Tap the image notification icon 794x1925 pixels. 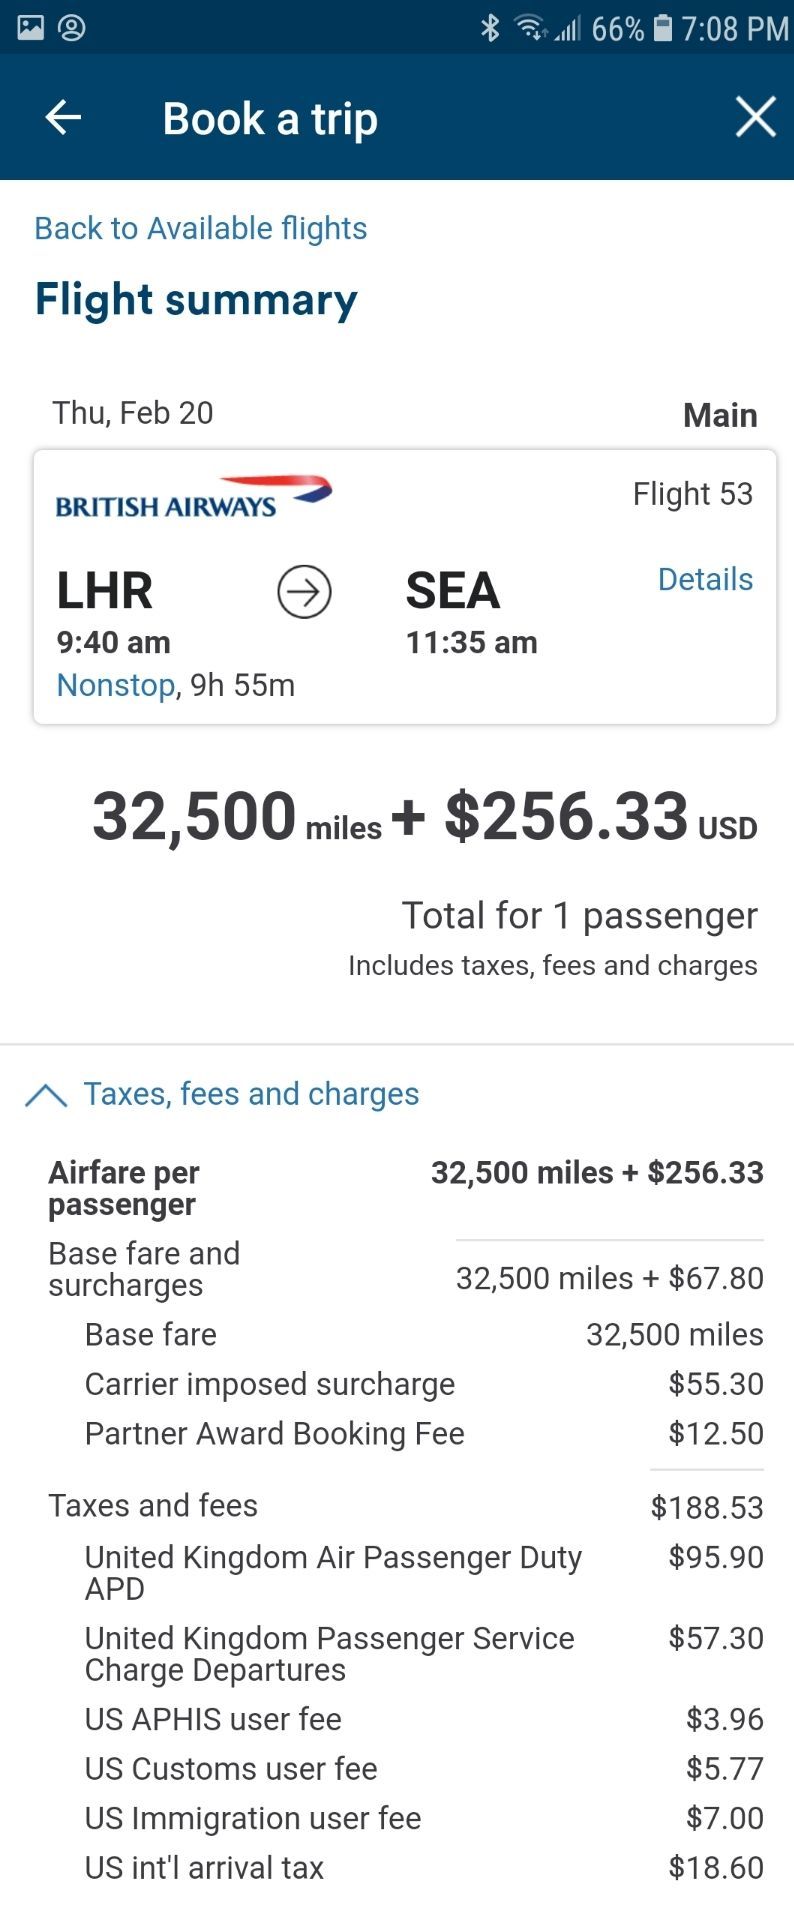point(31,27)
